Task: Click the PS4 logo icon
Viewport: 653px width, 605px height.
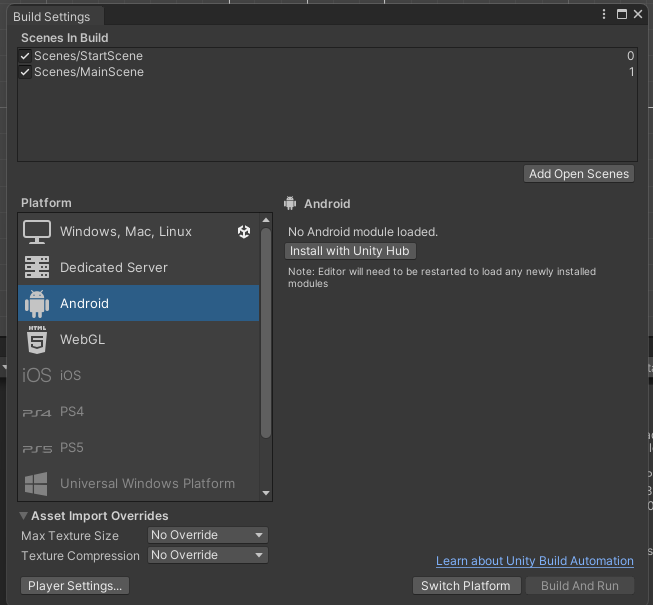Action: coord(37,413)
